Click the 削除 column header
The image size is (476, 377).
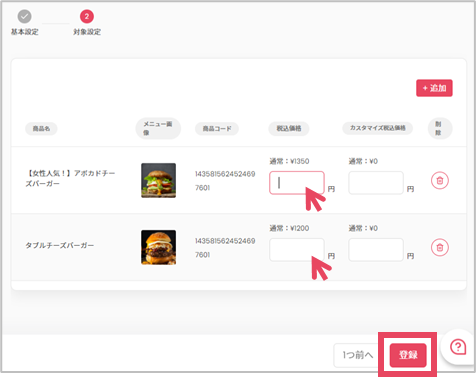pos(440,128)
